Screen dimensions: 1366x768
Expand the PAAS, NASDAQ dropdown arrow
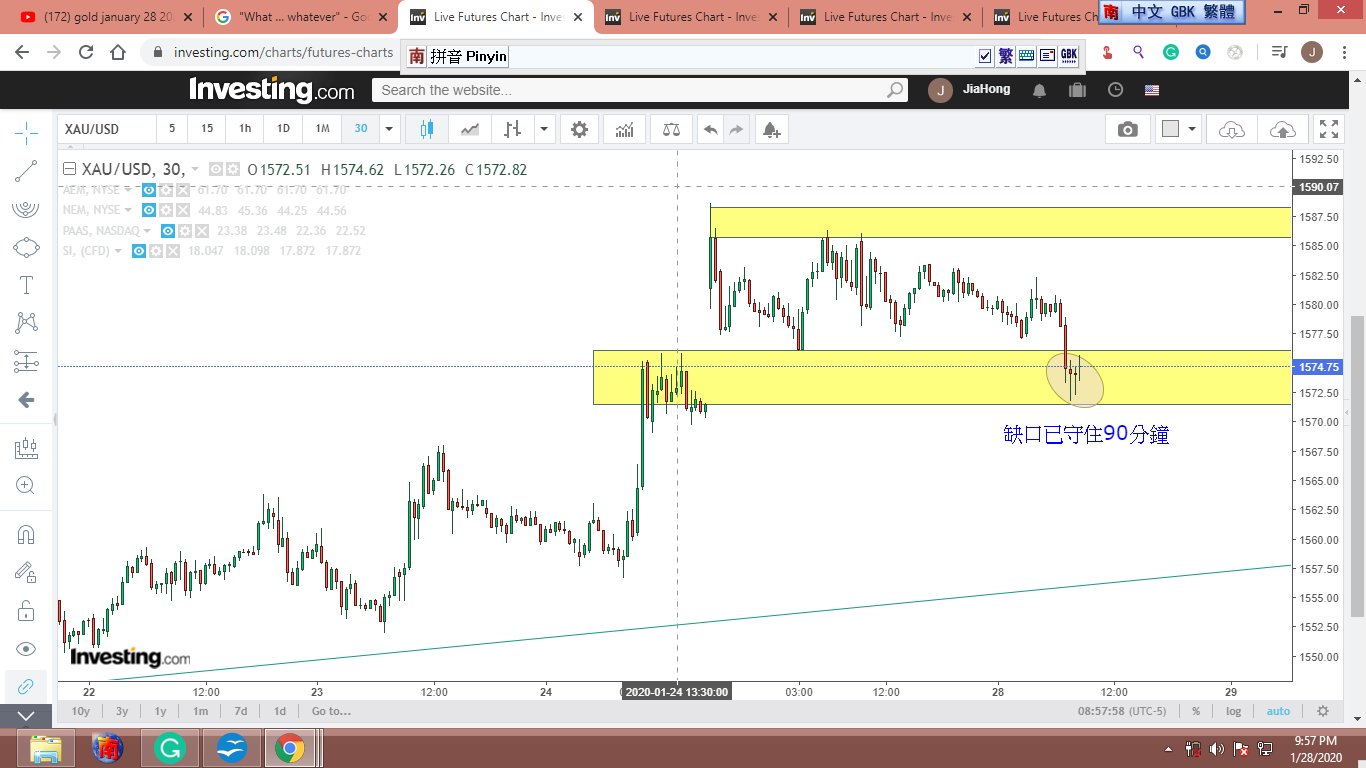pos(147,230)
